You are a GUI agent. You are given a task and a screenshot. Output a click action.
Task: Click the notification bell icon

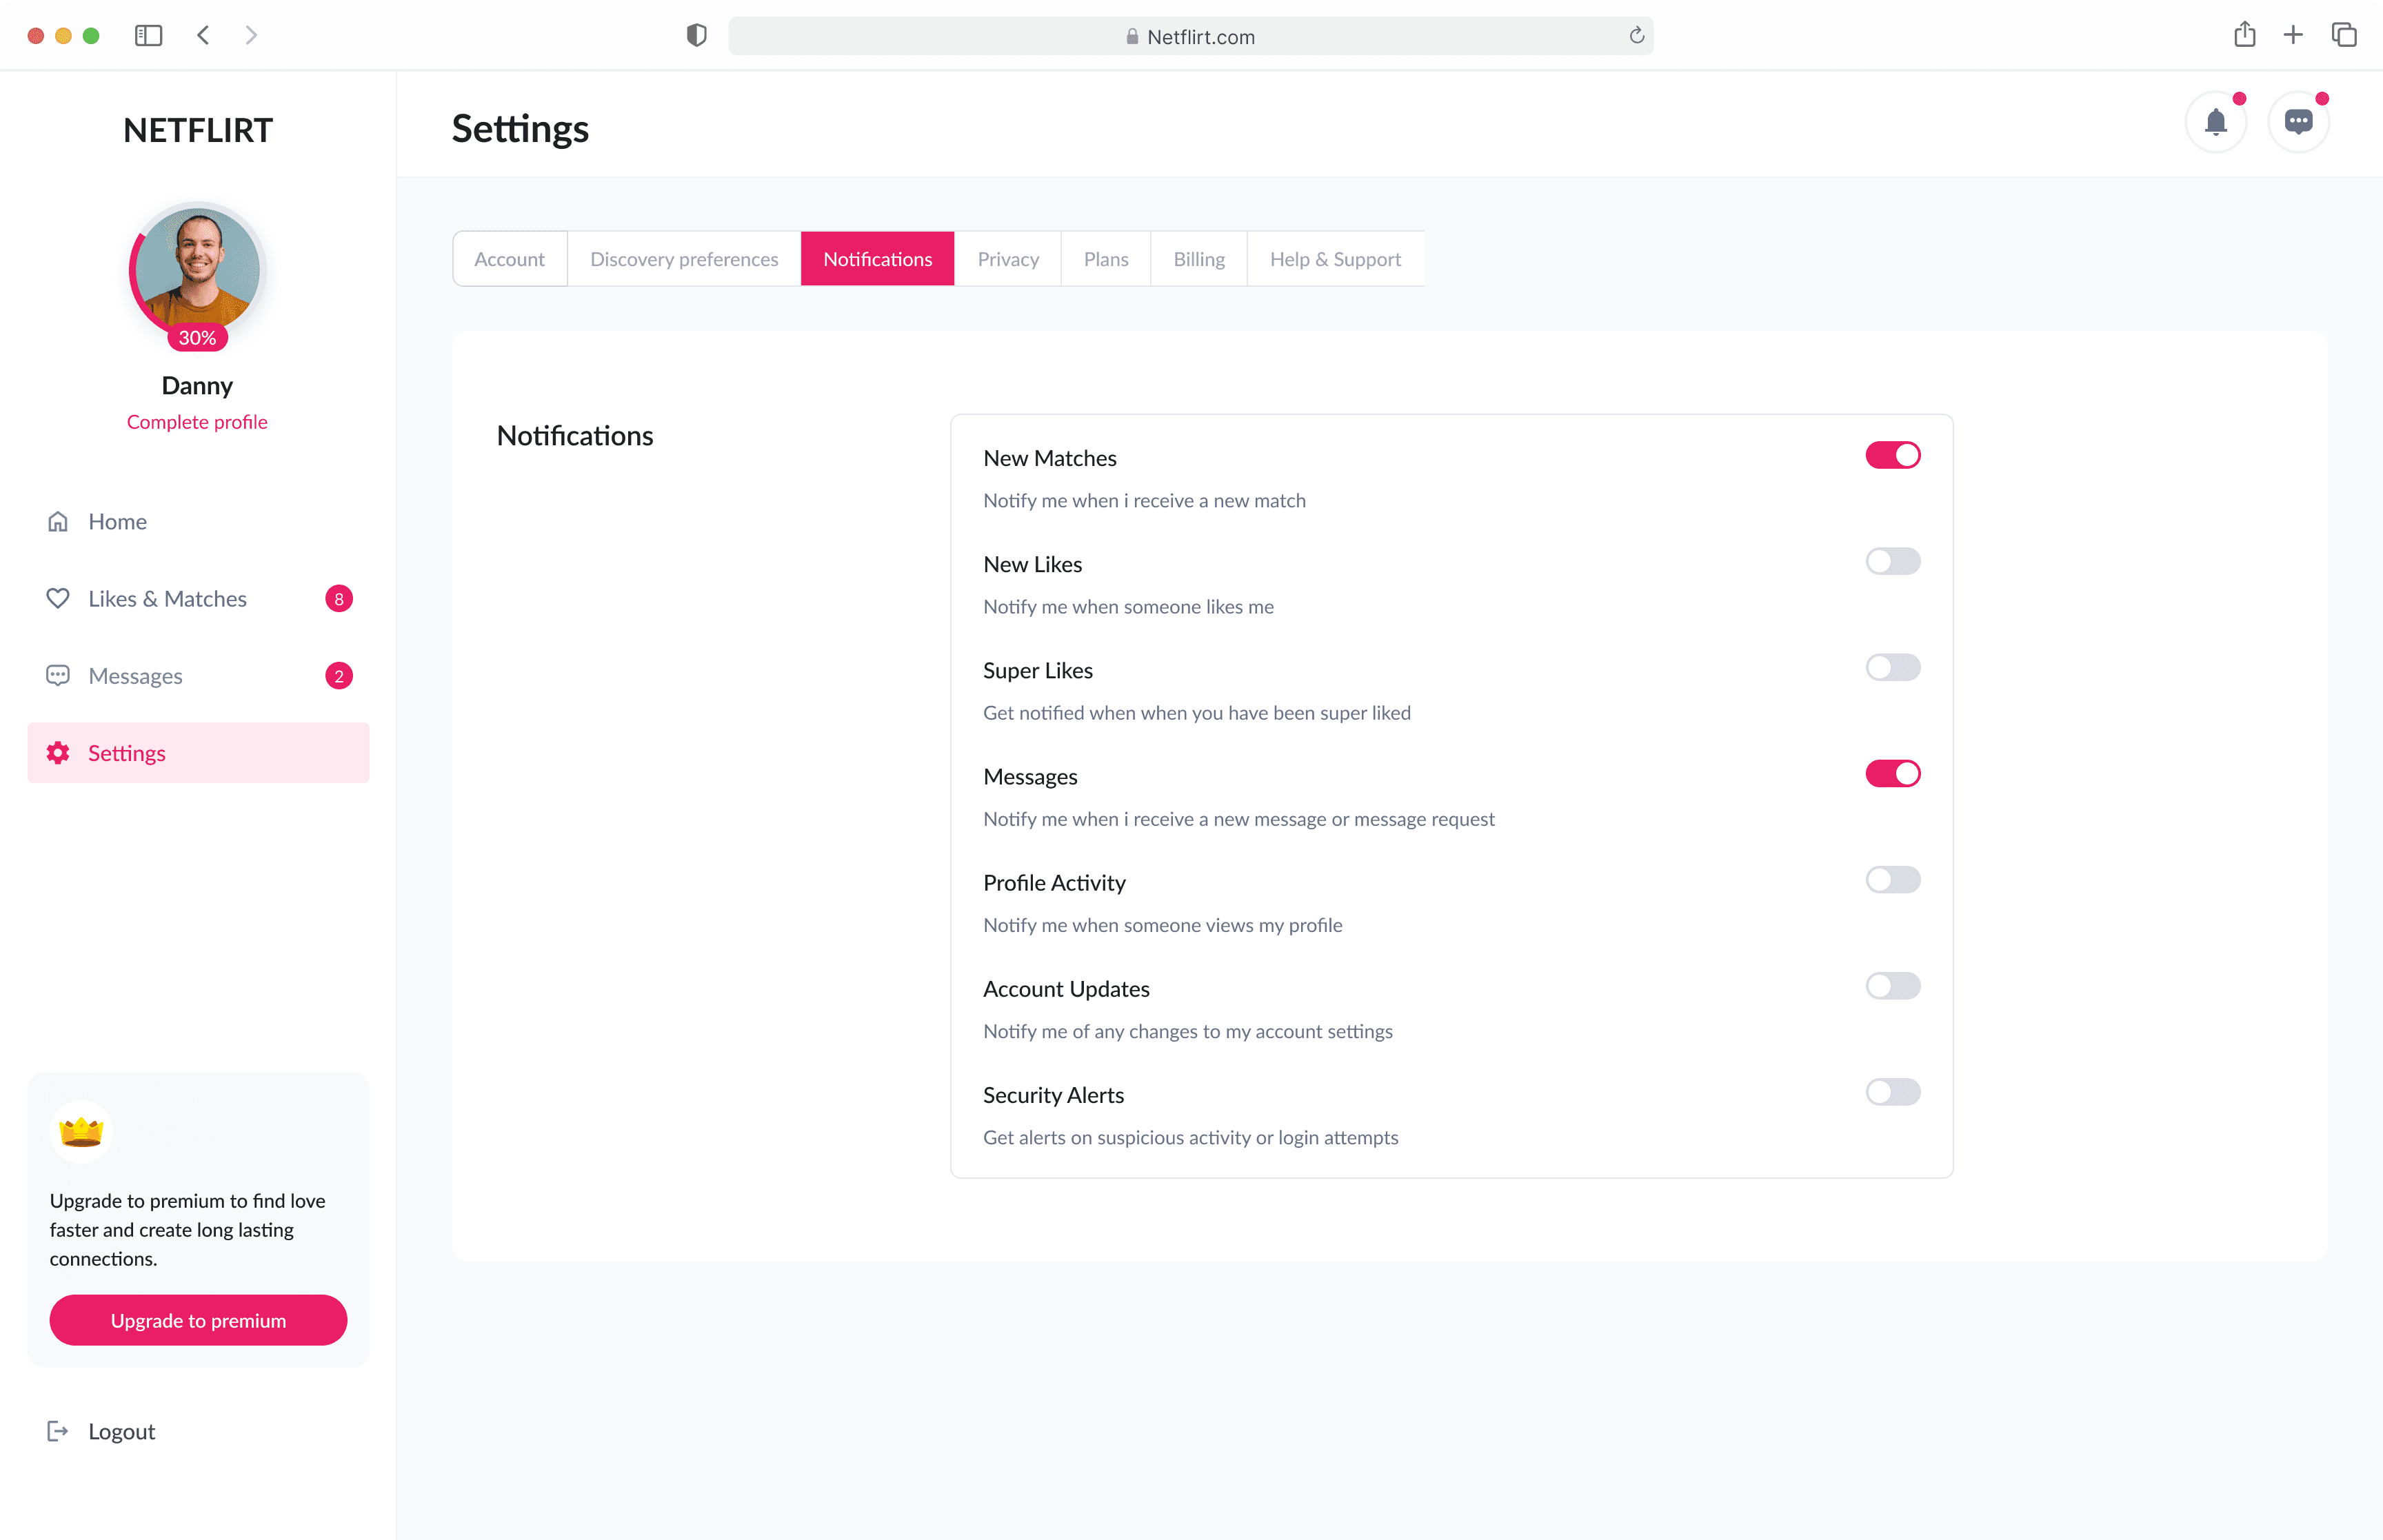click(x=2215, y=122)
